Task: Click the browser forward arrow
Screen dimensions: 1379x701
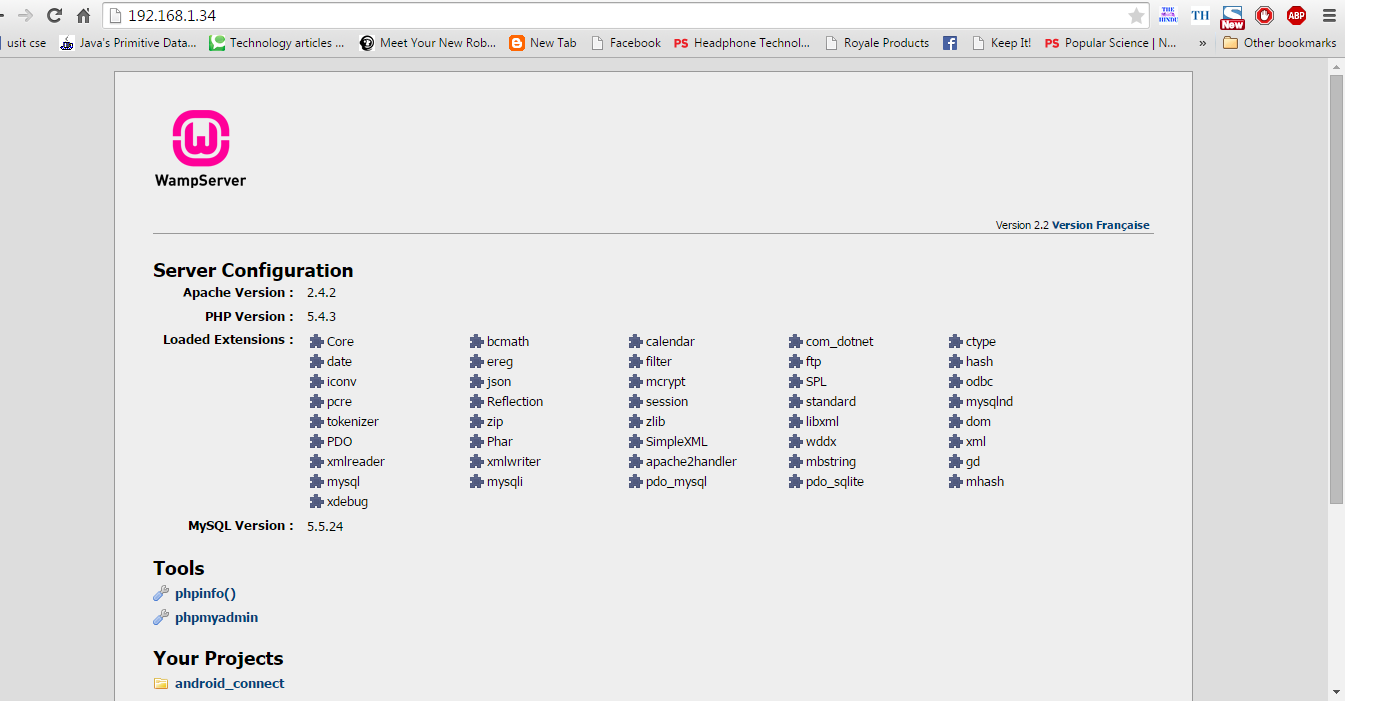Action: [x=26, y=15]
